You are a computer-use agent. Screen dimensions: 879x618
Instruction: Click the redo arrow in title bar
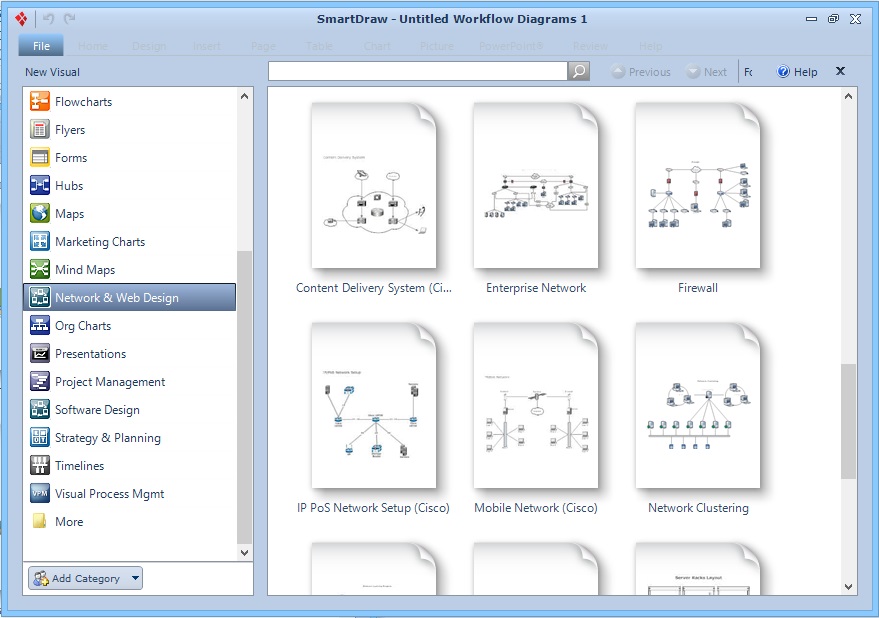pyautogui.click(x=70, y=19)
